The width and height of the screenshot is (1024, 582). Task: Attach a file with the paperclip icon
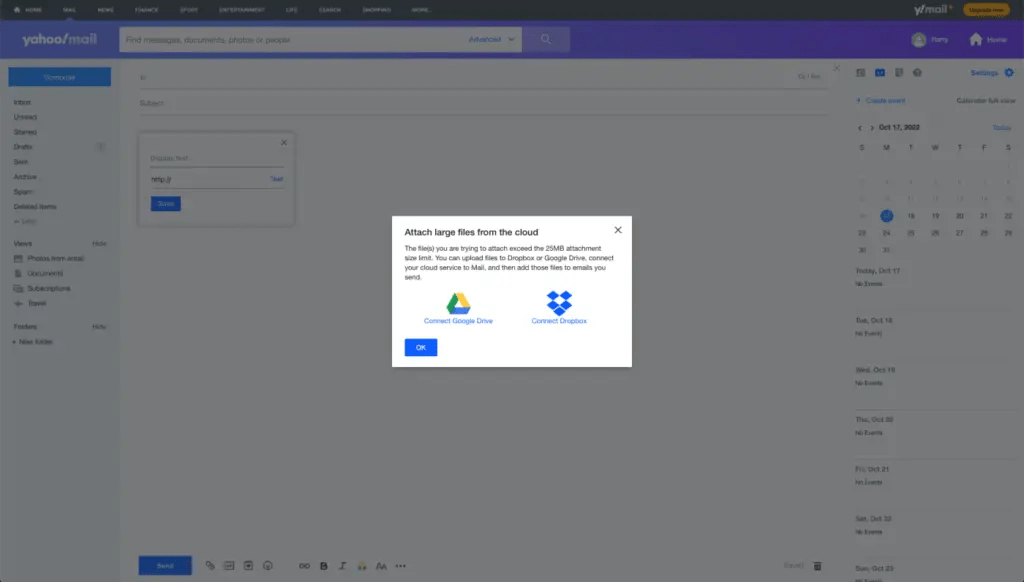(x=210, y=565)
